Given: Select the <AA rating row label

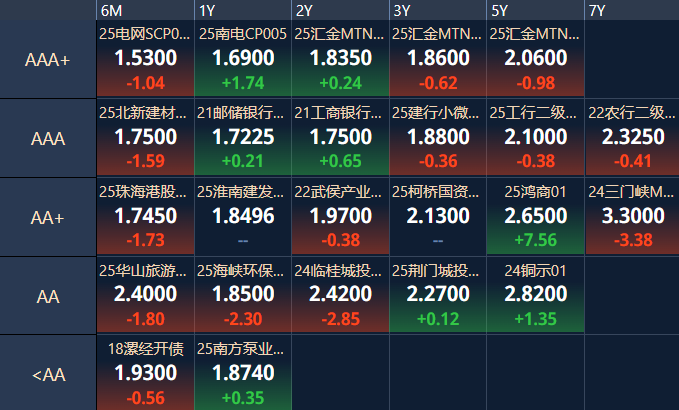Looking at the screenshot, I should point(48,375).
